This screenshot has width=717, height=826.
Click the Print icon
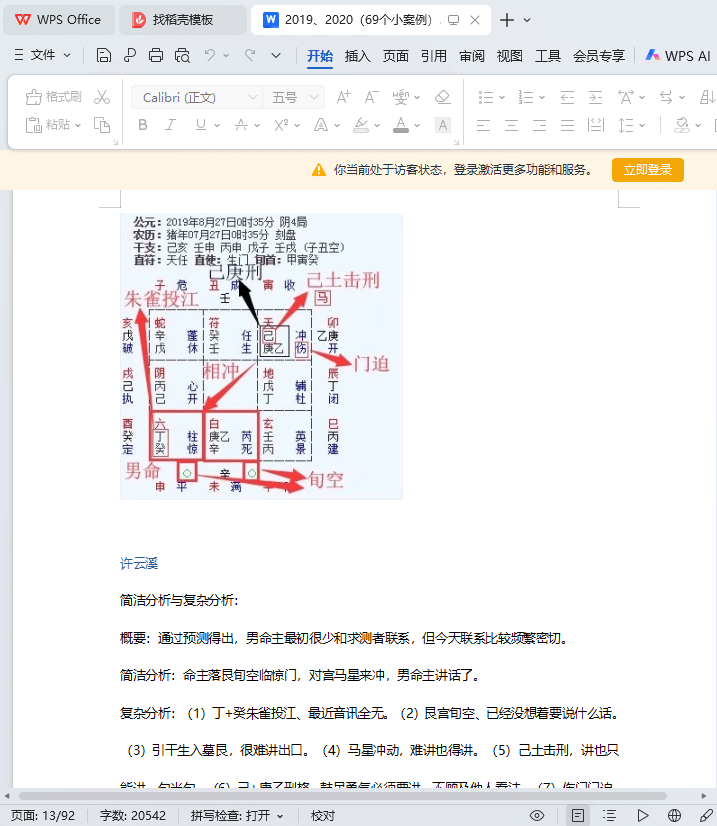tap(156, 55)
